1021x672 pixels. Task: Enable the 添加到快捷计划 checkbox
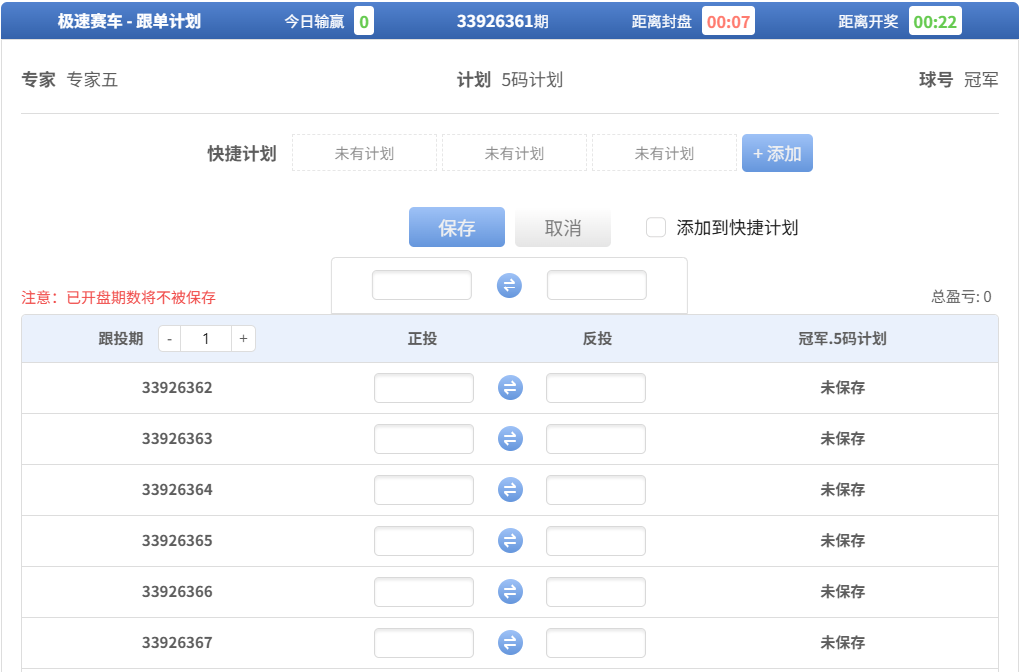(656, 227)
